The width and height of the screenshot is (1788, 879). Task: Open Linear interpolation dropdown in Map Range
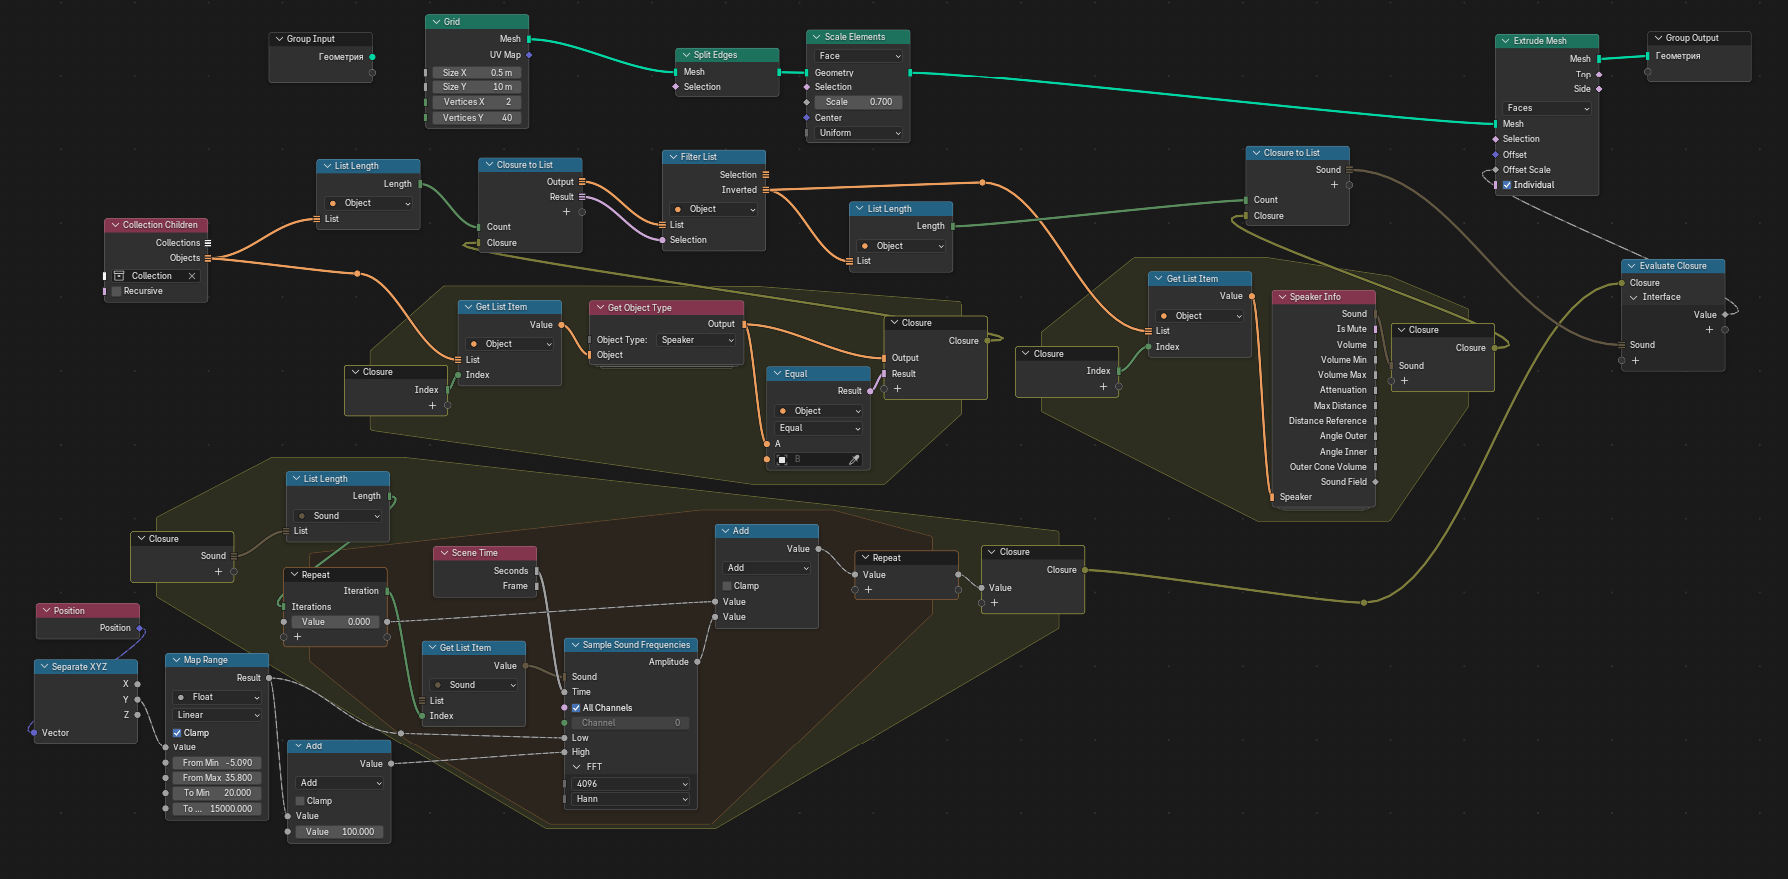(x=218, y=715)
